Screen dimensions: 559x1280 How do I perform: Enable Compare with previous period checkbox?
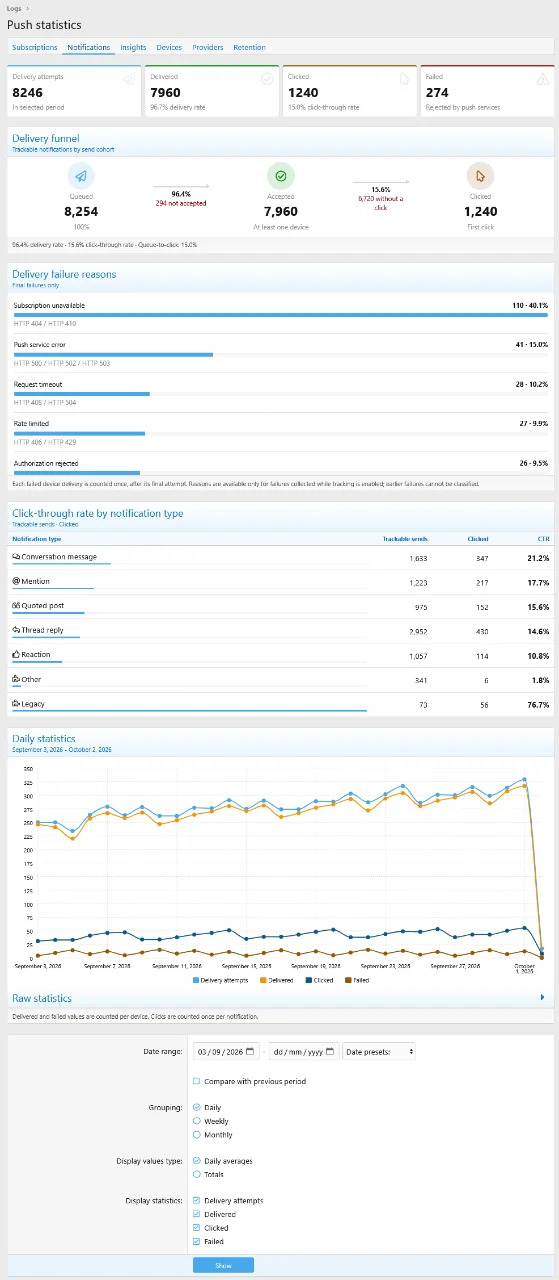196,1081
